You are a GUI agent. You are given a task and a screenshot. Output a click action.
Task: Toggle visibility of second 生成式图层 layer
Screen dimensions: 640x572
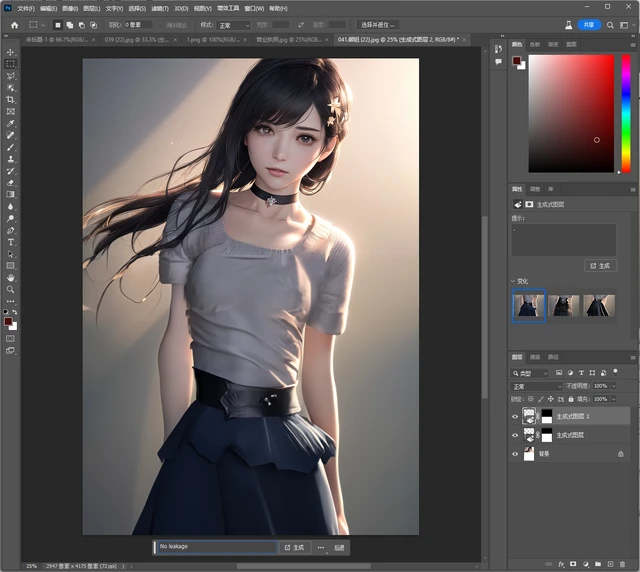(x=516, y=435)
